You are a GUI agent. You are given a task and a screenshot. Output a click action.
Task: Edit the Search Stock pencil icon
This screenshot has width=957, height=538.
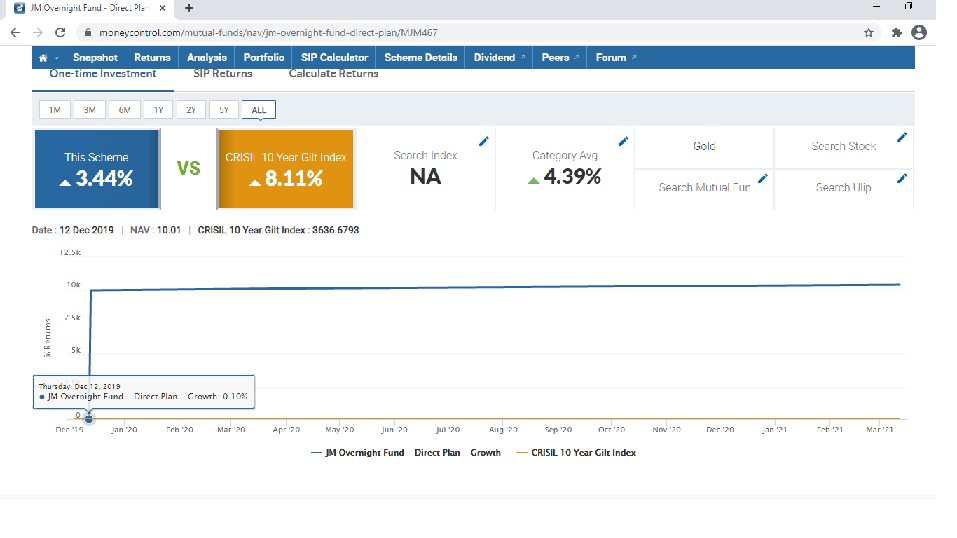[x=901, y=137]
